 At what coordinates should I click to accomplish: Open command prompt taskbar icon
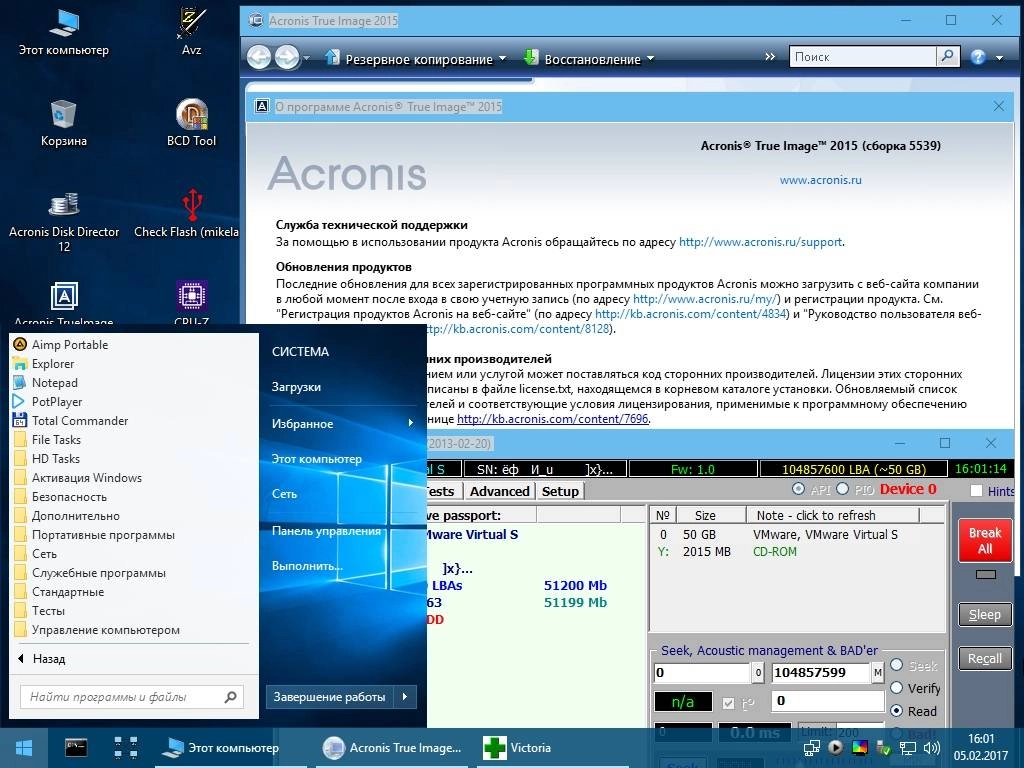click(76, 748)
